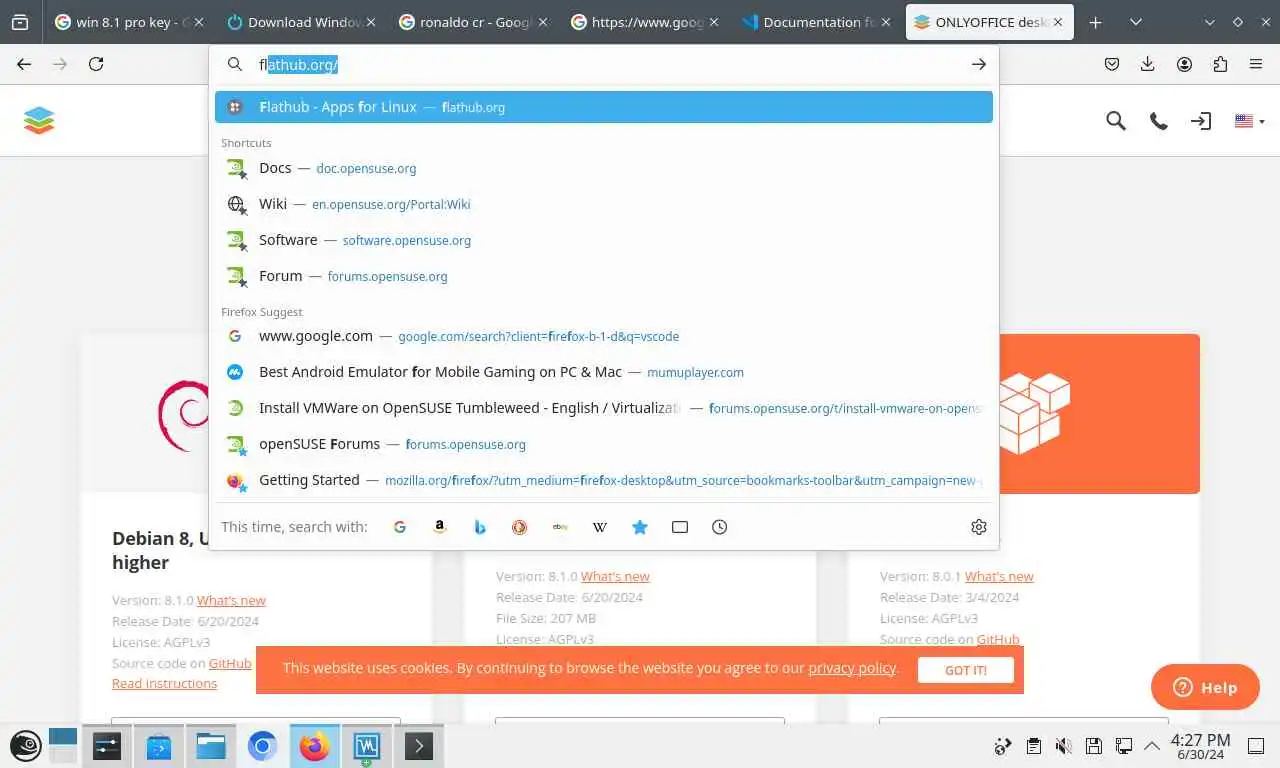Go back to previous page

coord(24,64)
